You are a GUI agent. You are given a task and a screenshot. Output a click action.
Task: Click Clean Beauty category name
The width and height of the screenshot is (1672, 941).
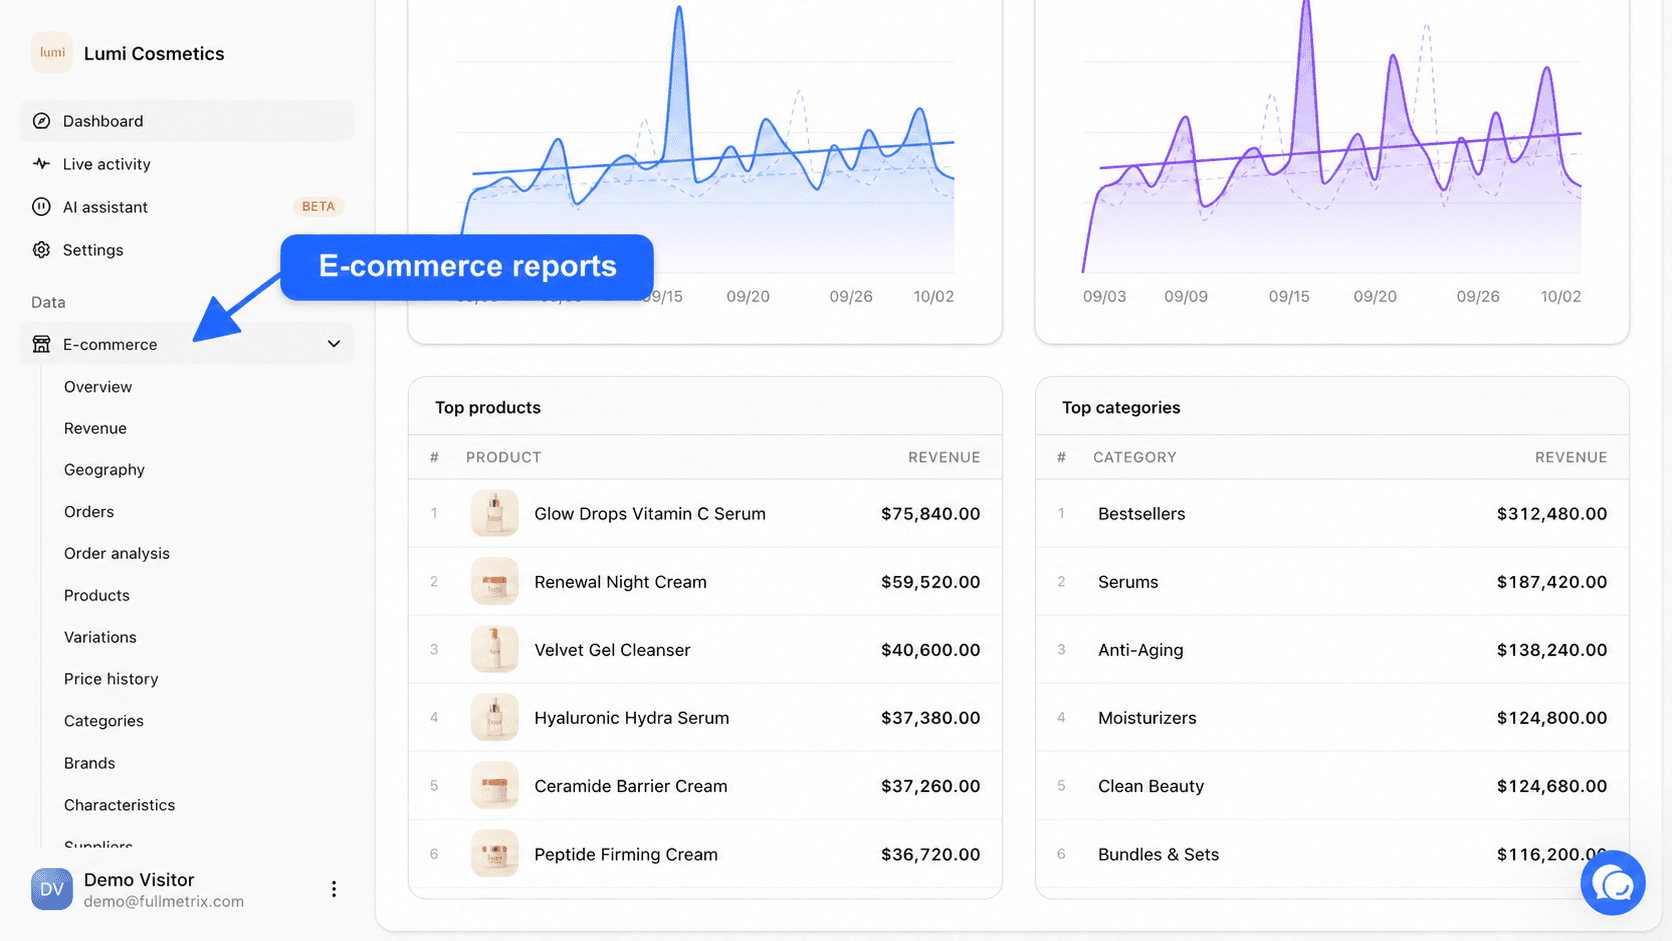(x=1151, y=786)
